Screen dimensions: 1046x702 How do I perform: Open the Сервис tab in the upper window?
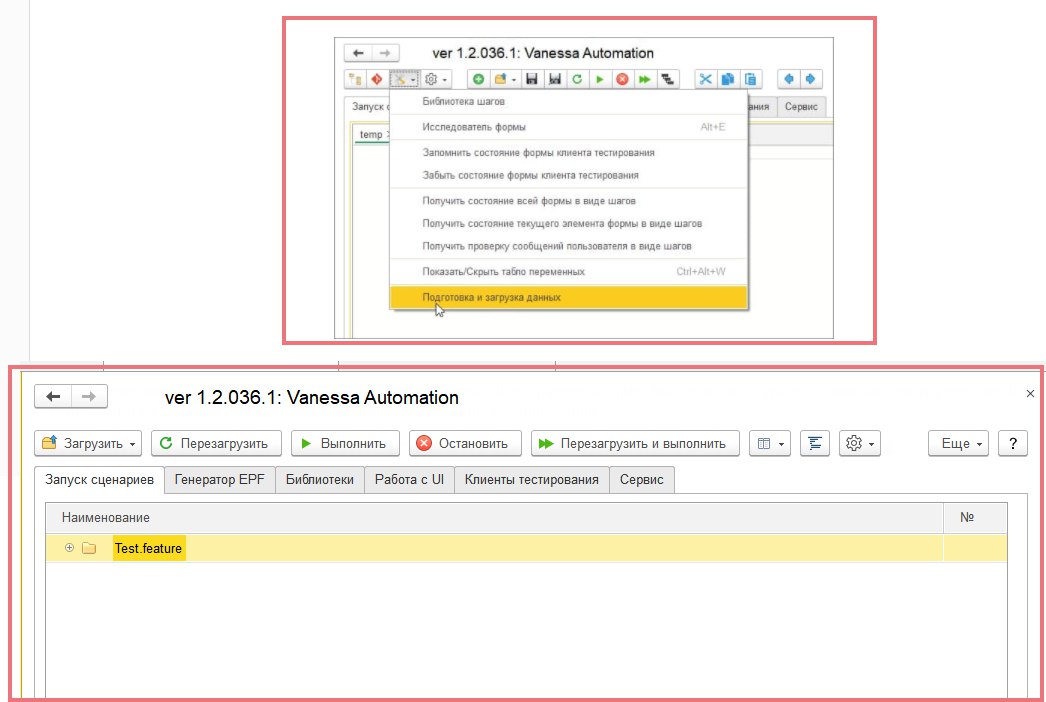801,107
